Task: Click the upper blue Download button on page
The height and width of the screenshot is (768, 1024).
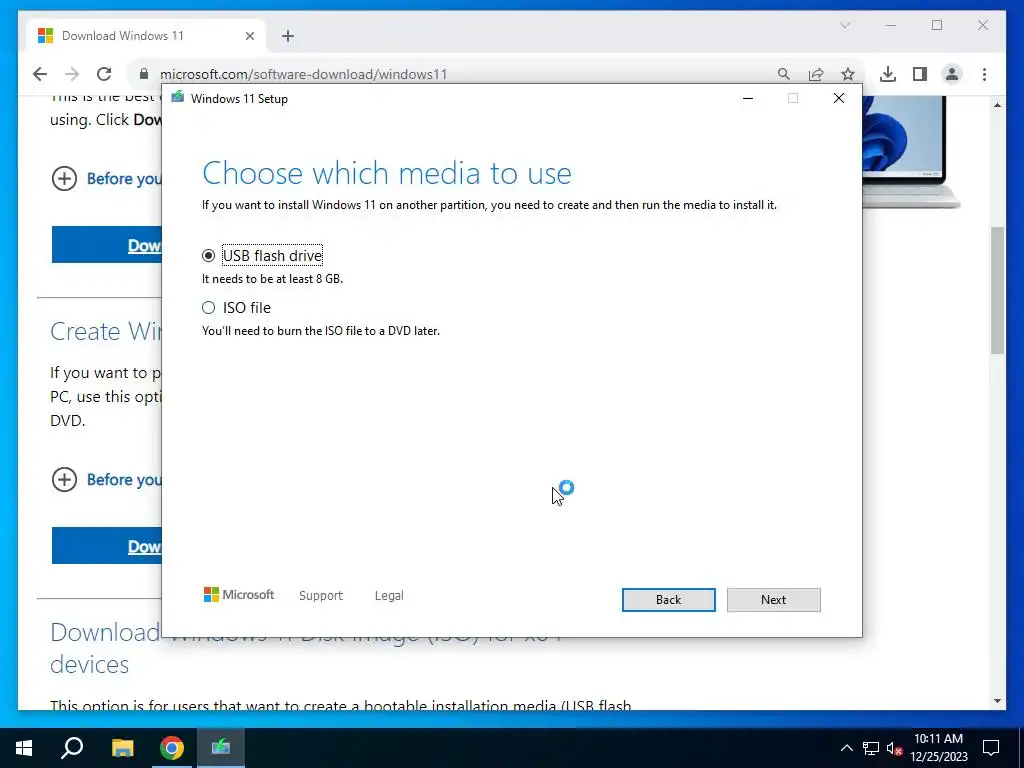Action: [x=106, y=245]
